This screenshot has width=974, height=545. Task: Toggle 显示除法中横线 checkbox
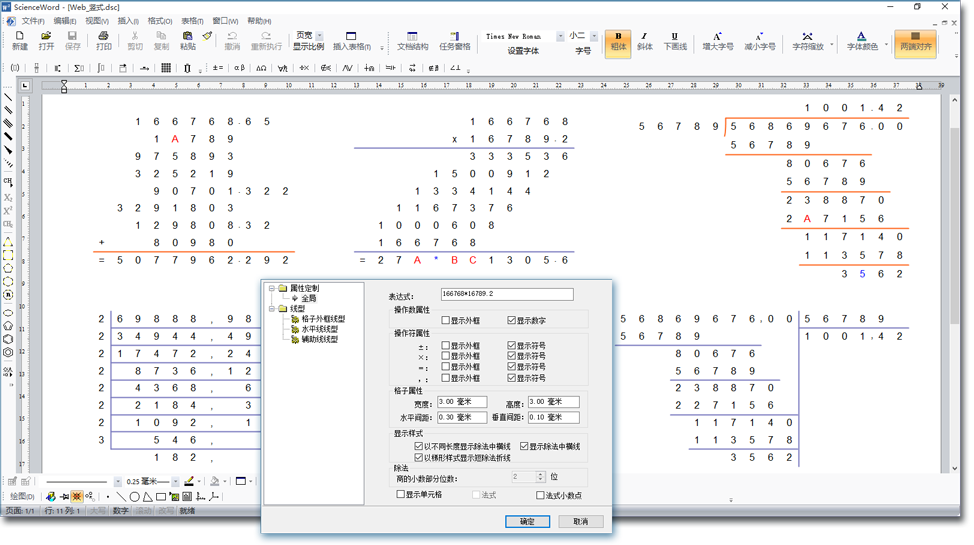click(x=525, y=446)
